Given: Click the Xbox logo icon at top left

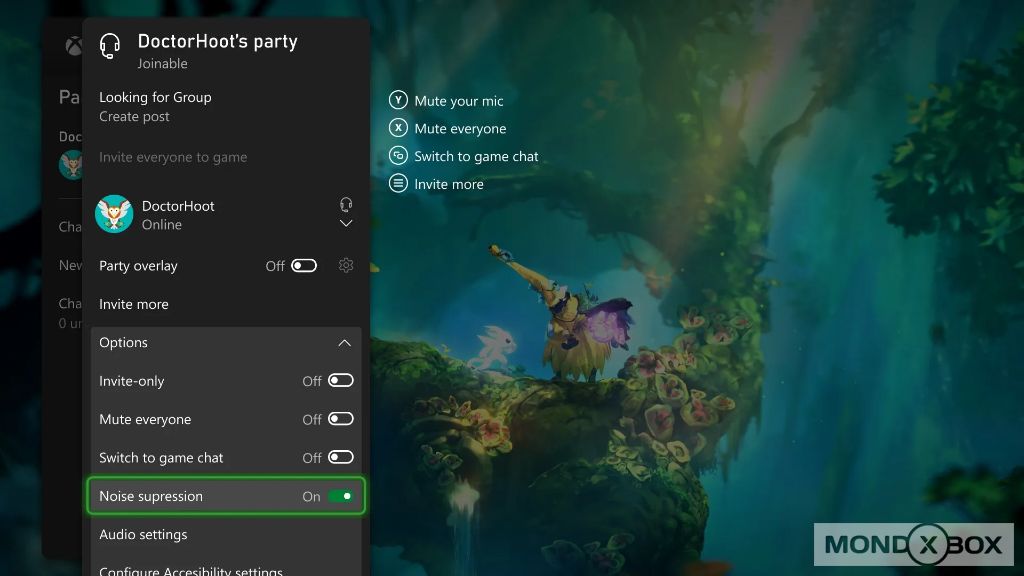Looking at the screenshot, I should click(x=73, y=47).
